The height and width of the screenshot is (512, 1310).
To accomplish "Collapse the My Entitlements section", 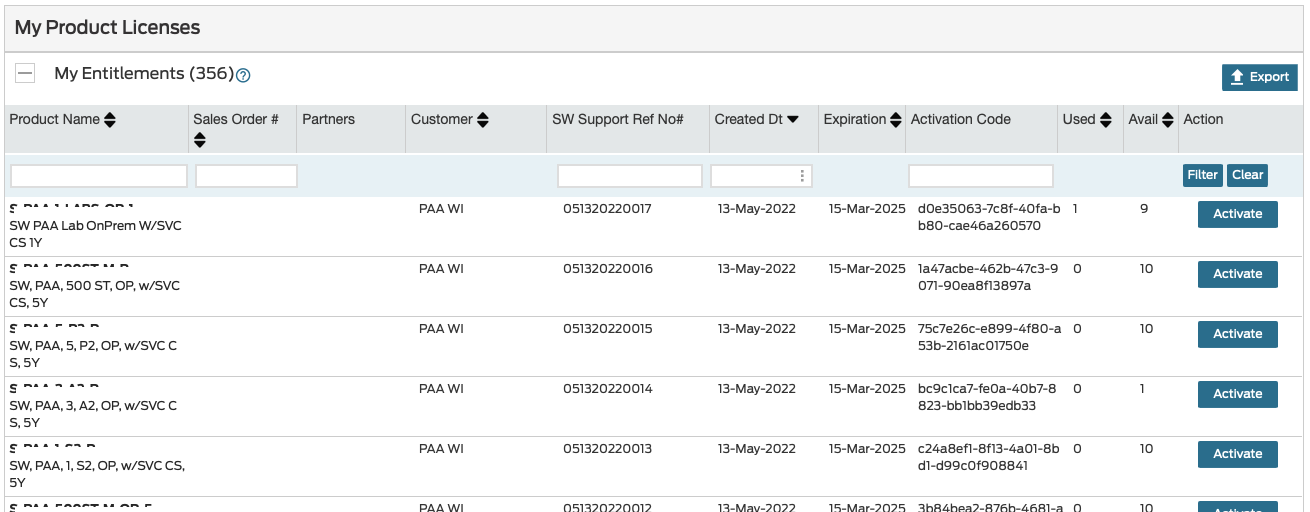I will (26, 73).
